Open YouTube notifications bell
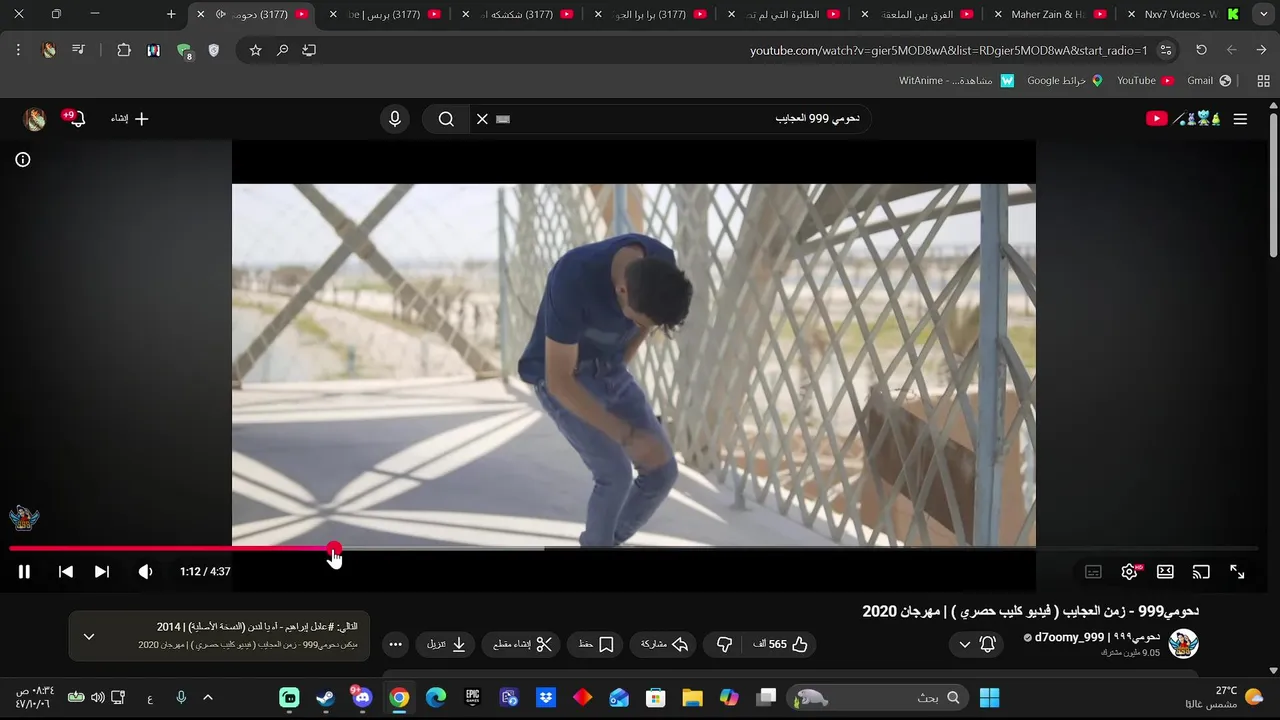The height and width of the screenshot is (720, 1280). pyautogui.click(x=76, y=119)
